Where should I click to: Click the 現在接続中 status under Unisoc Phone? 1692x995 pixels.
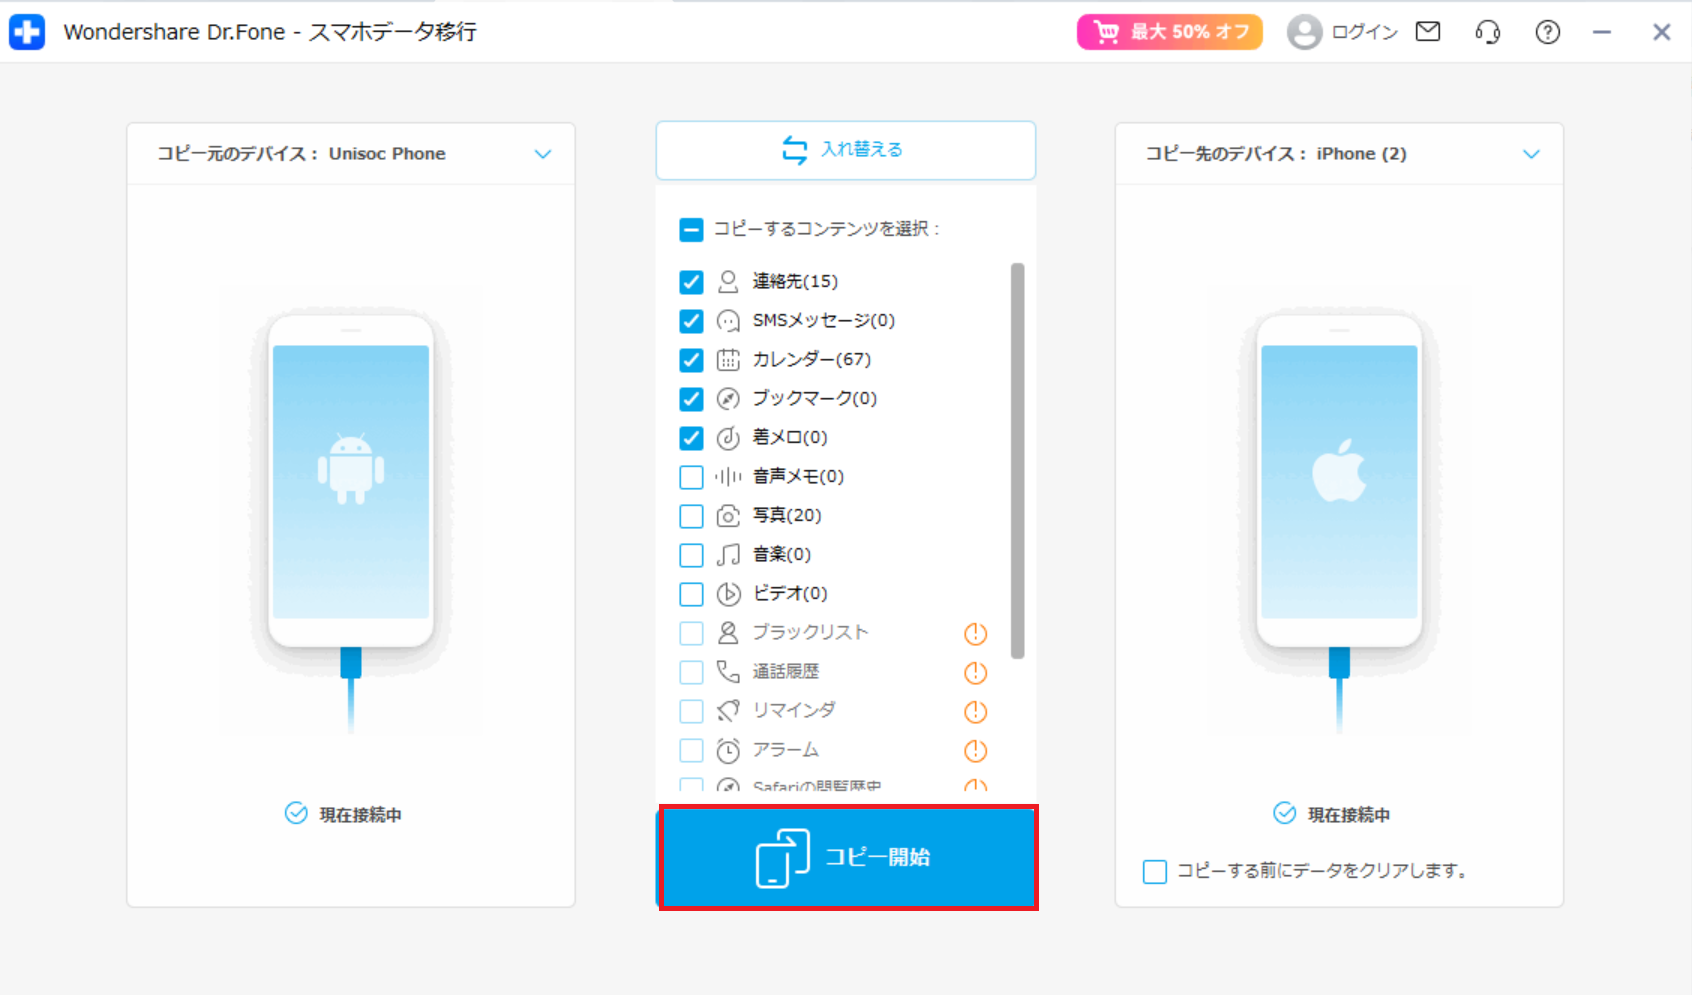pos(344,814)
